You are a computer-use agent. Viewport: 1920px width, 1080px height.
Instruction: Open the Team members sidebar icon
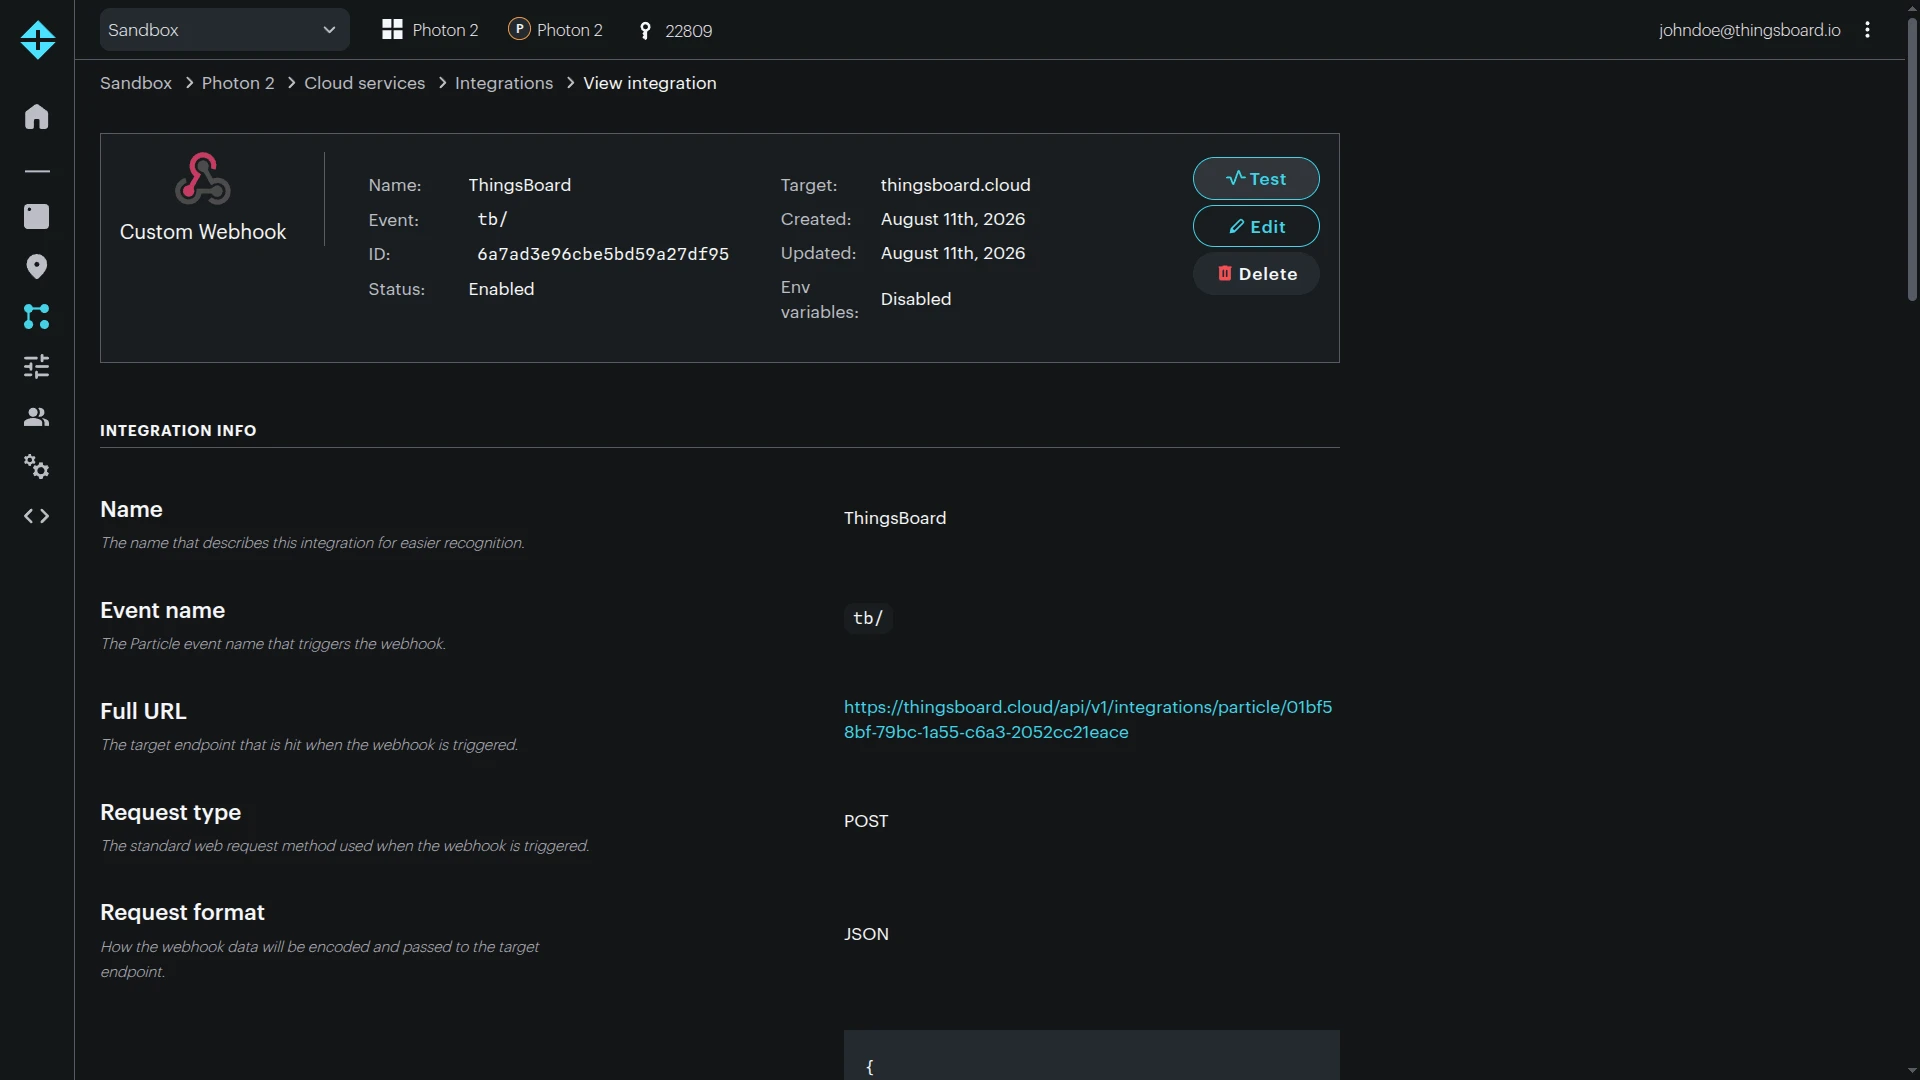point(37,416)
